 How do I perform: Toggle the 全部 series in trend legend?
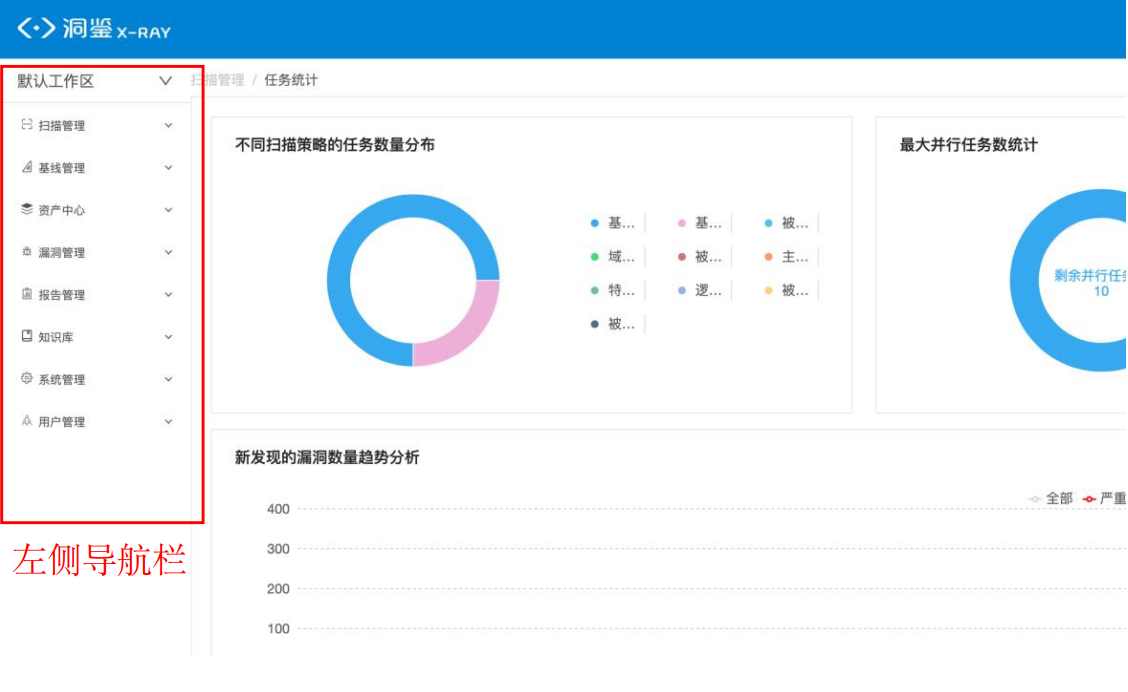pyautogui.click(x=1051, y=498)
